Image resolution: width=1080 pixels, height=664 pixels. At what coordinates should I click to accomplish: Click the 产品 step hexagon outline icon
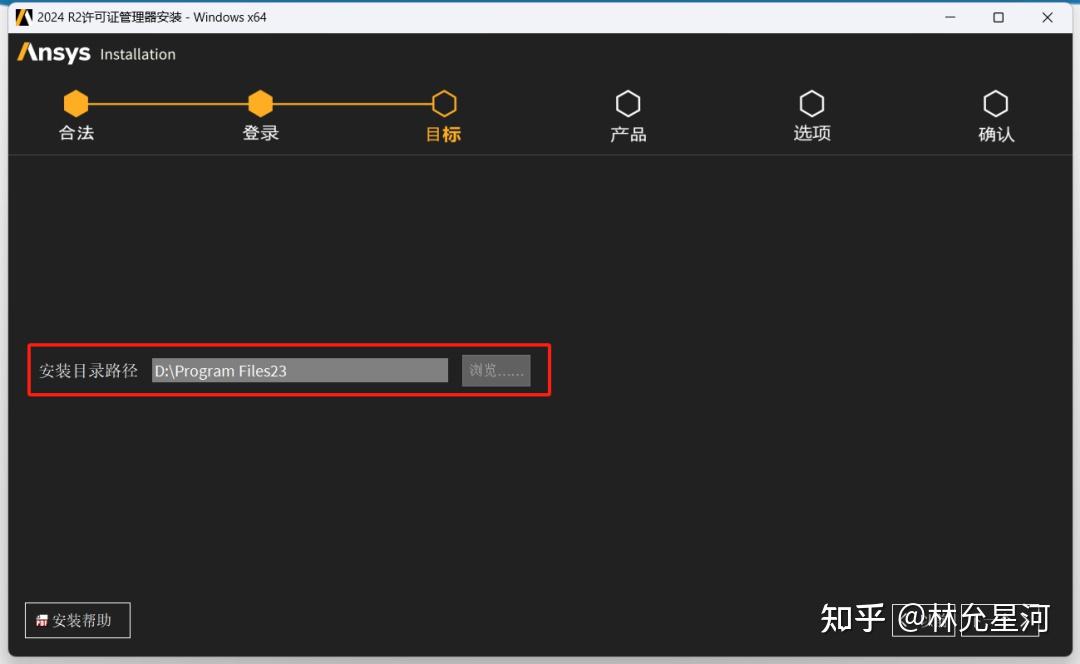[x=628, y=103]
